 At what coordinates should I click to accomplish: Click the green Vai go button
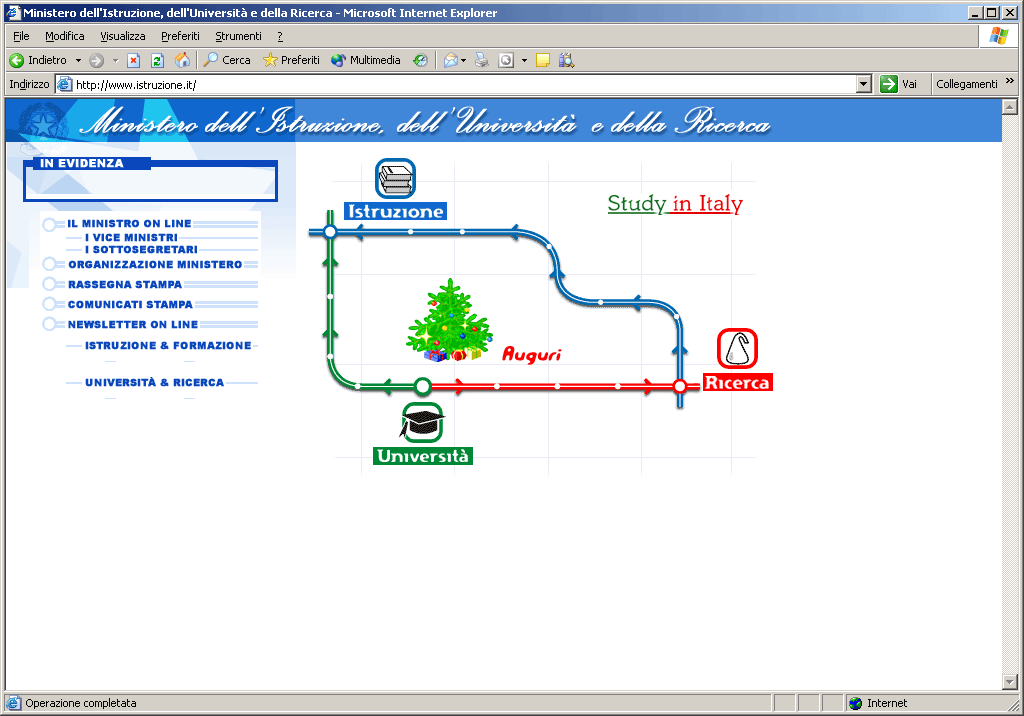(x=899, y=84)
